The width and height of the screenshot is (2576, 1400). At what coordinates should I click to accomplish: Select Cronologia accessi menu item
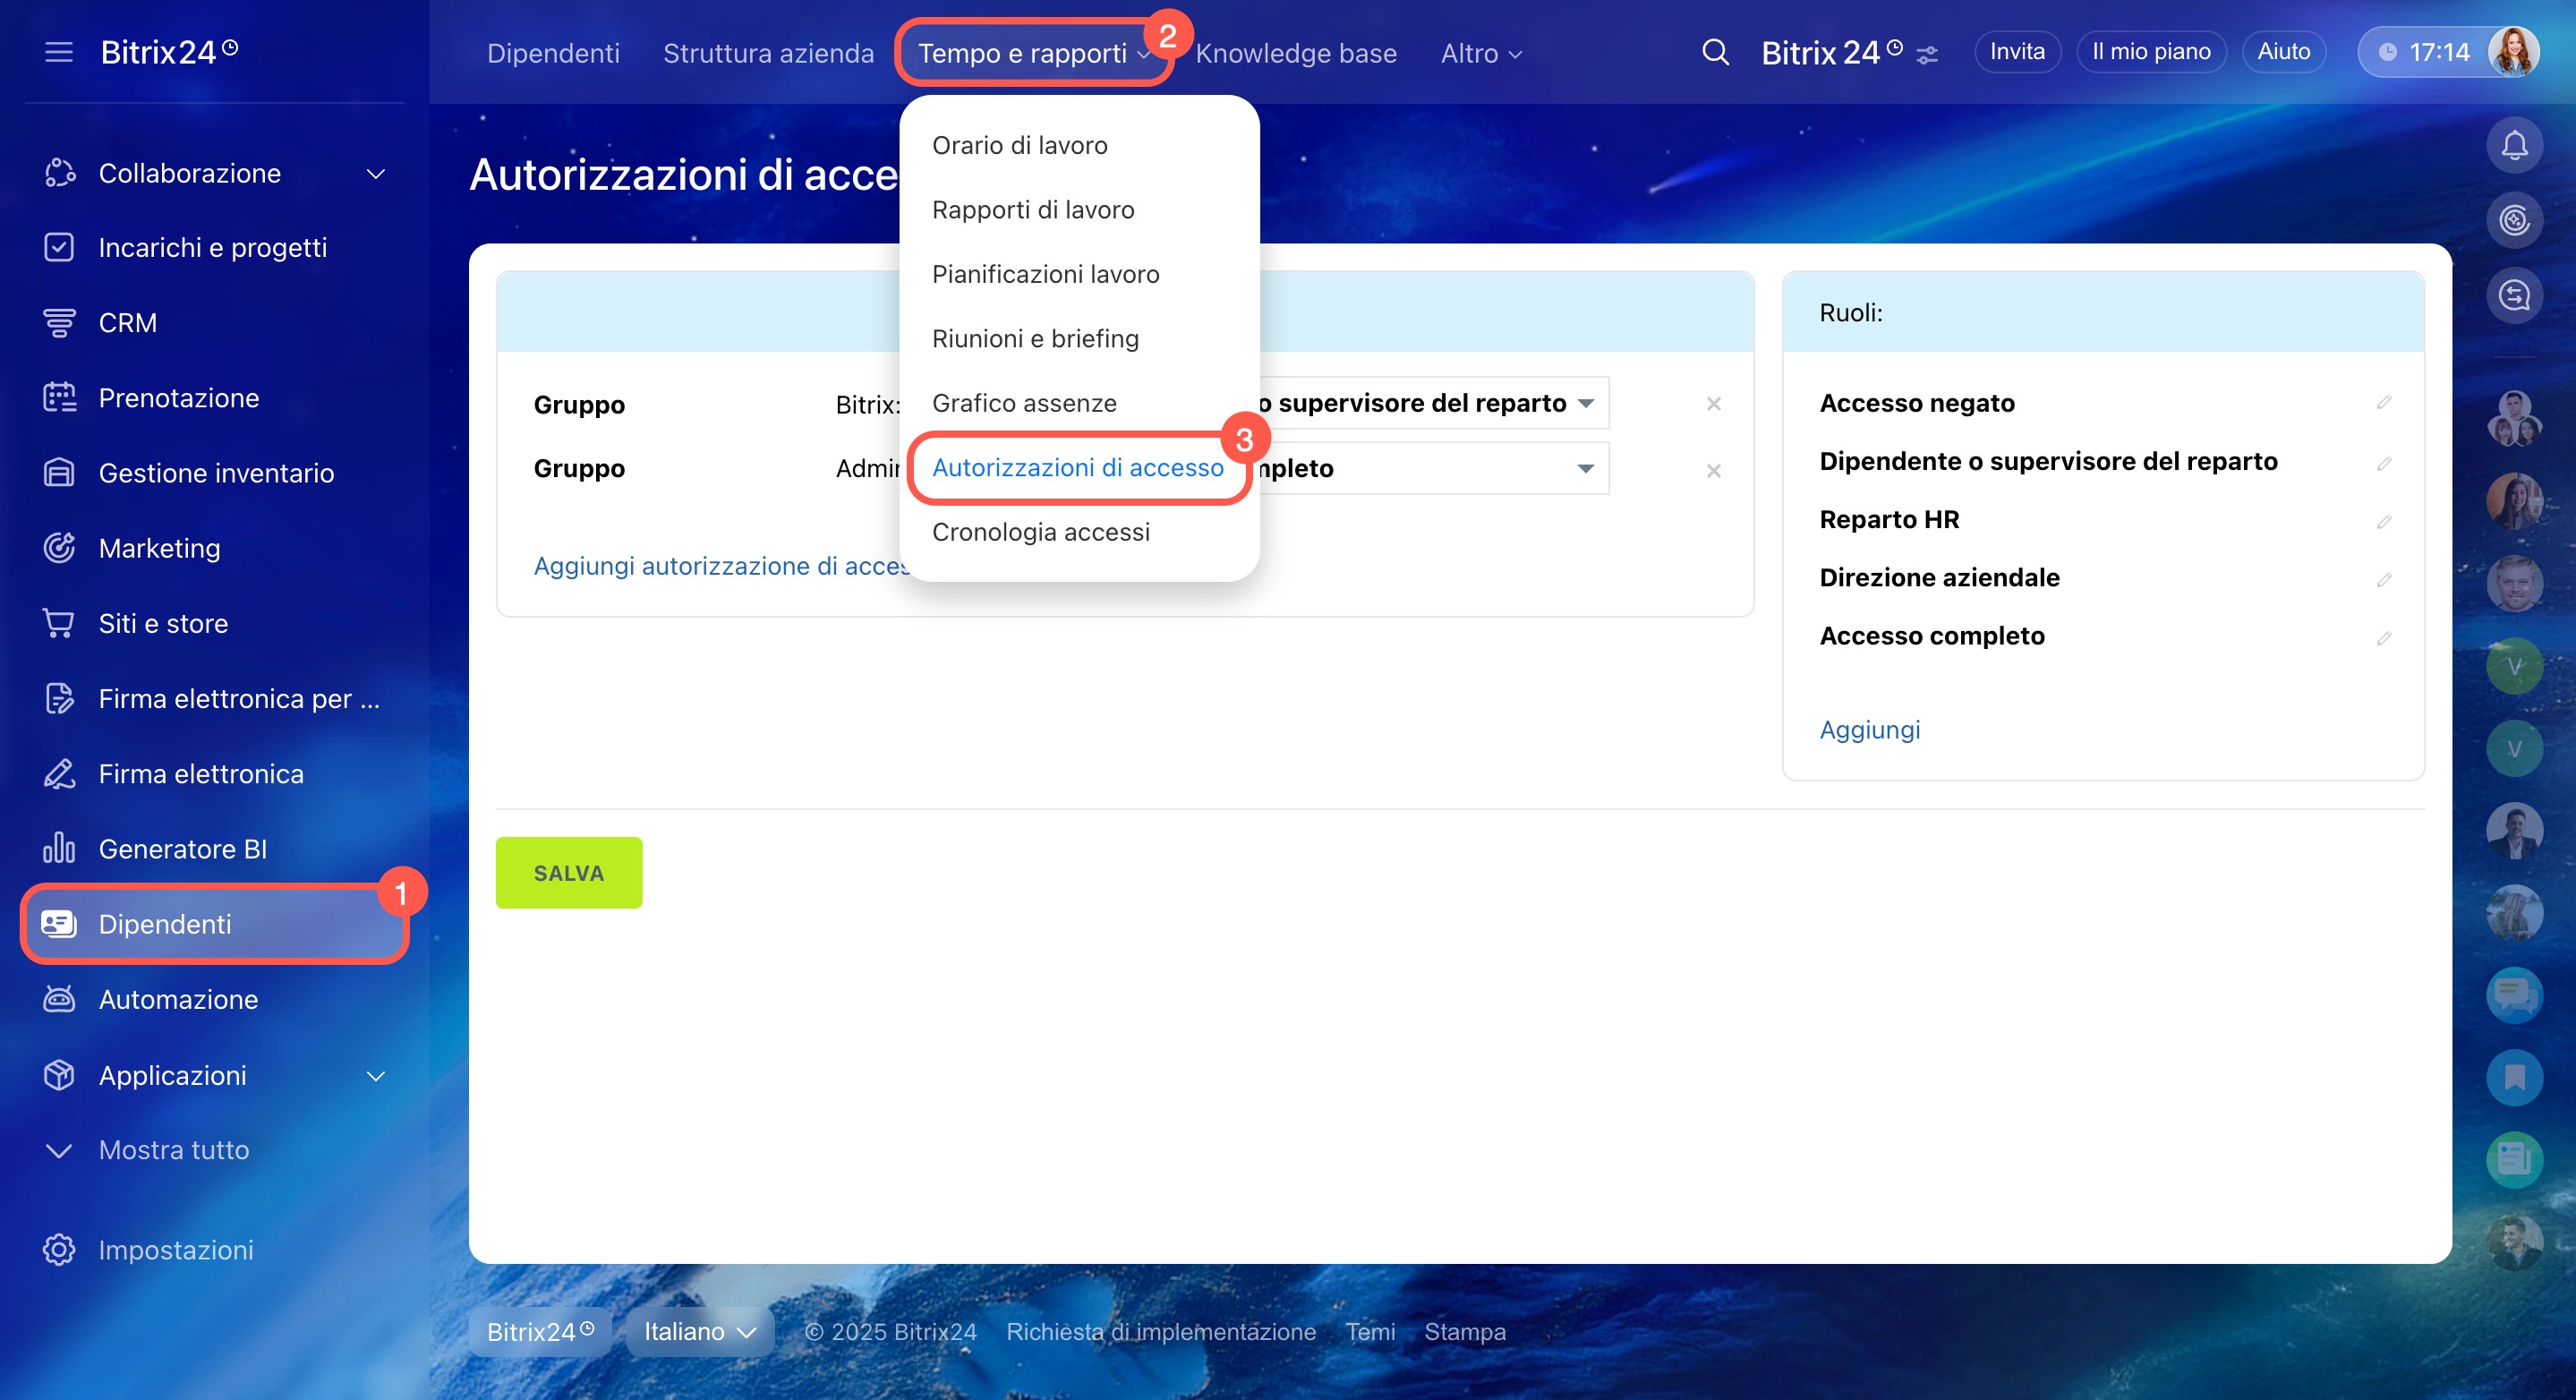(x=1040, y=532)
